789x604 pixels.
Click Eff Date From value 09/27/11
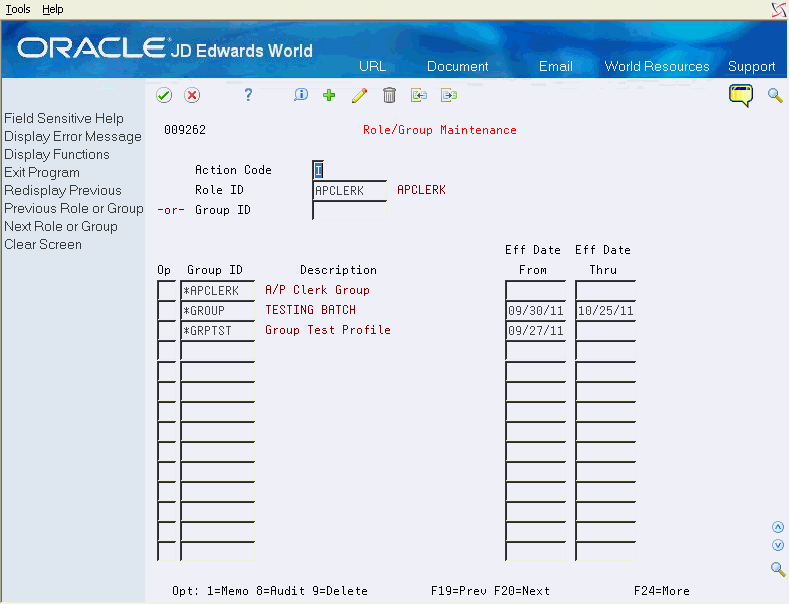pyautogui.click(x=536, y=331)
